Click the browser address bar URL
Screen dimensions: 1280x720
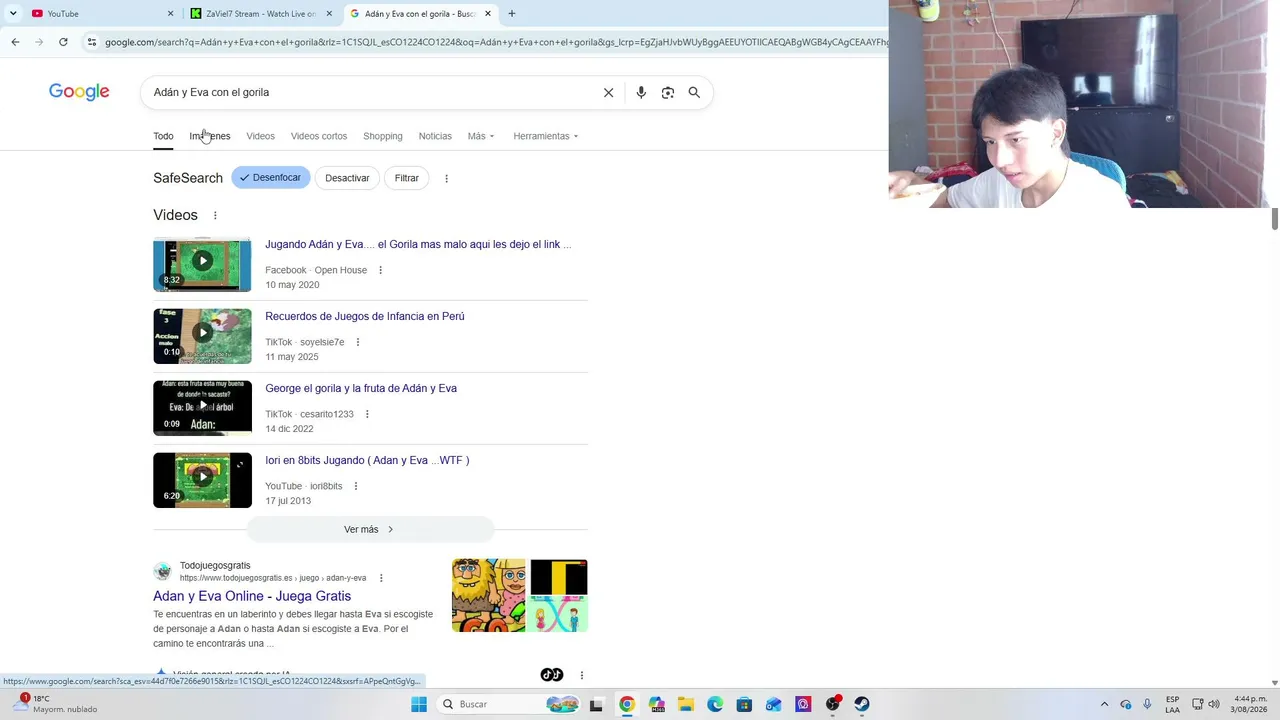coord(496,42)
